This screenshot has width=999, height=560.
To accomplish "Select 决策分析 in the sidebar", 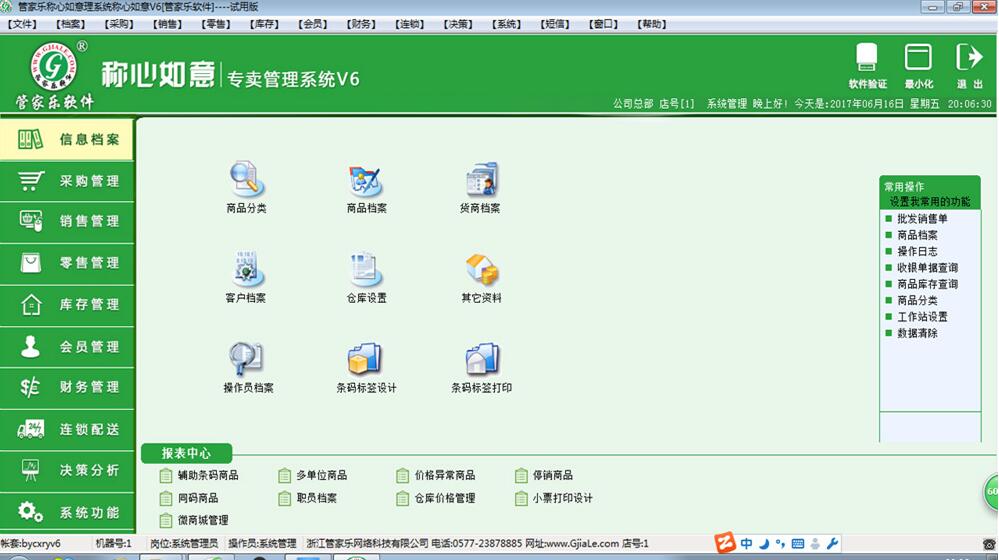I will click(67, 471).
